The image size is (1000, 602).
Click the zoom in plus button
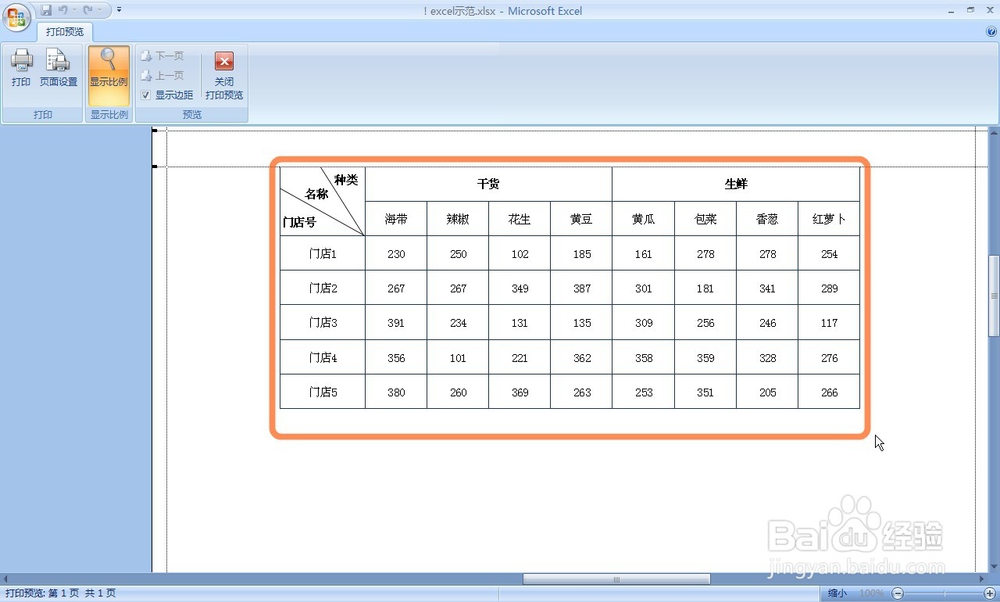[989, 594]
